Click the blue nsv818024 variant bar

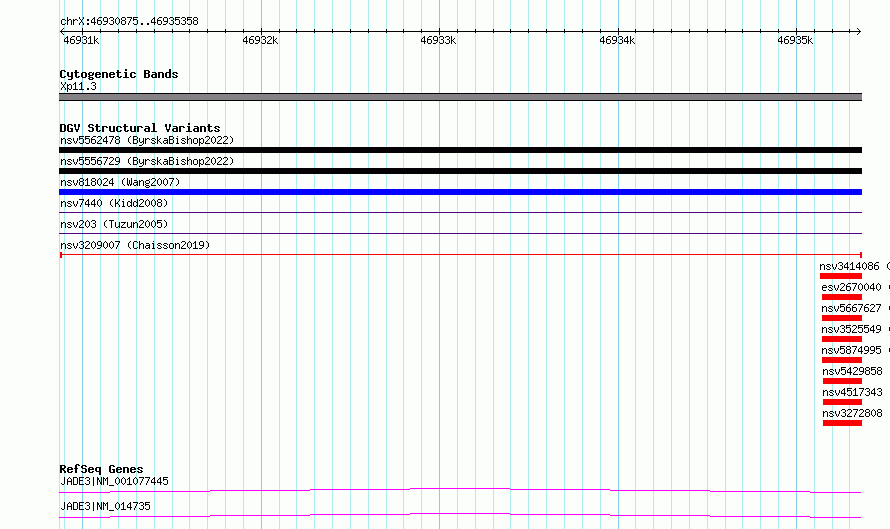click(x=460, y=192)
